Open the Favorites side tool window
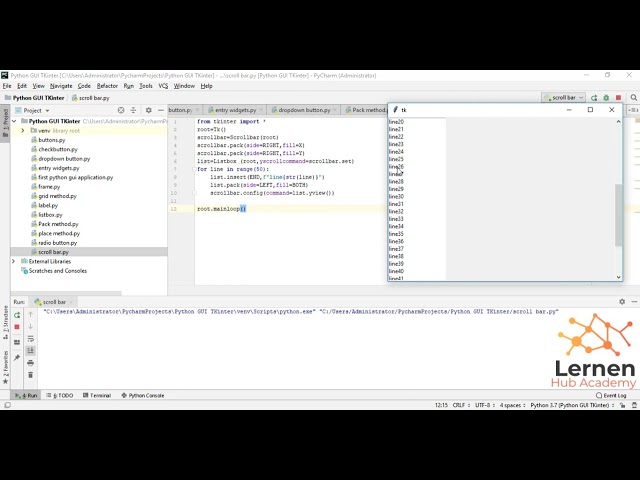Screen dimensions: 640x480 tap(5, 367)
